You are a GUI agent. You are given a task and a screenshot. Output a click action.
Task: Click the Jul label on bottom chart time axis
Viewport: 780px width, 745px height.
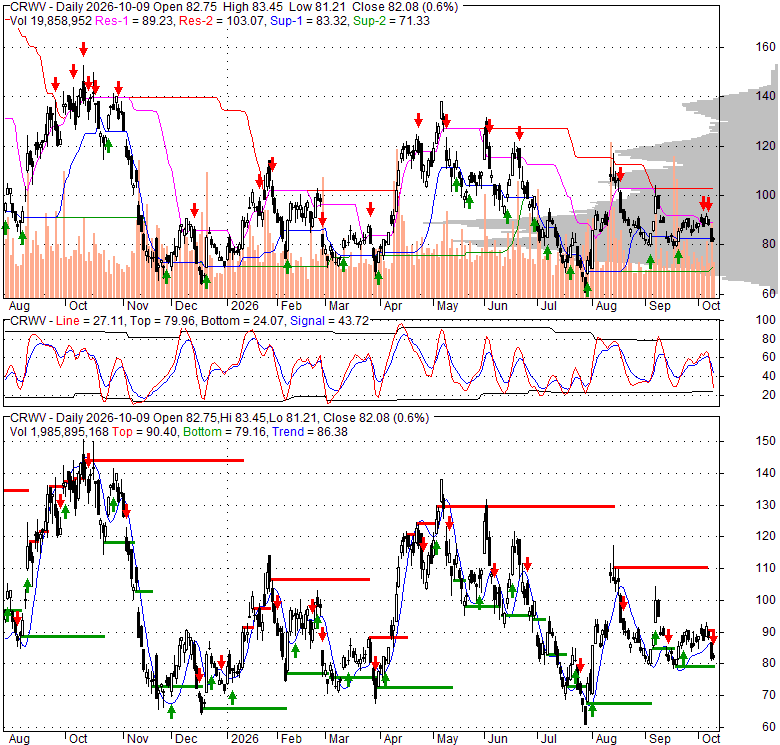(x=548, y=739)
